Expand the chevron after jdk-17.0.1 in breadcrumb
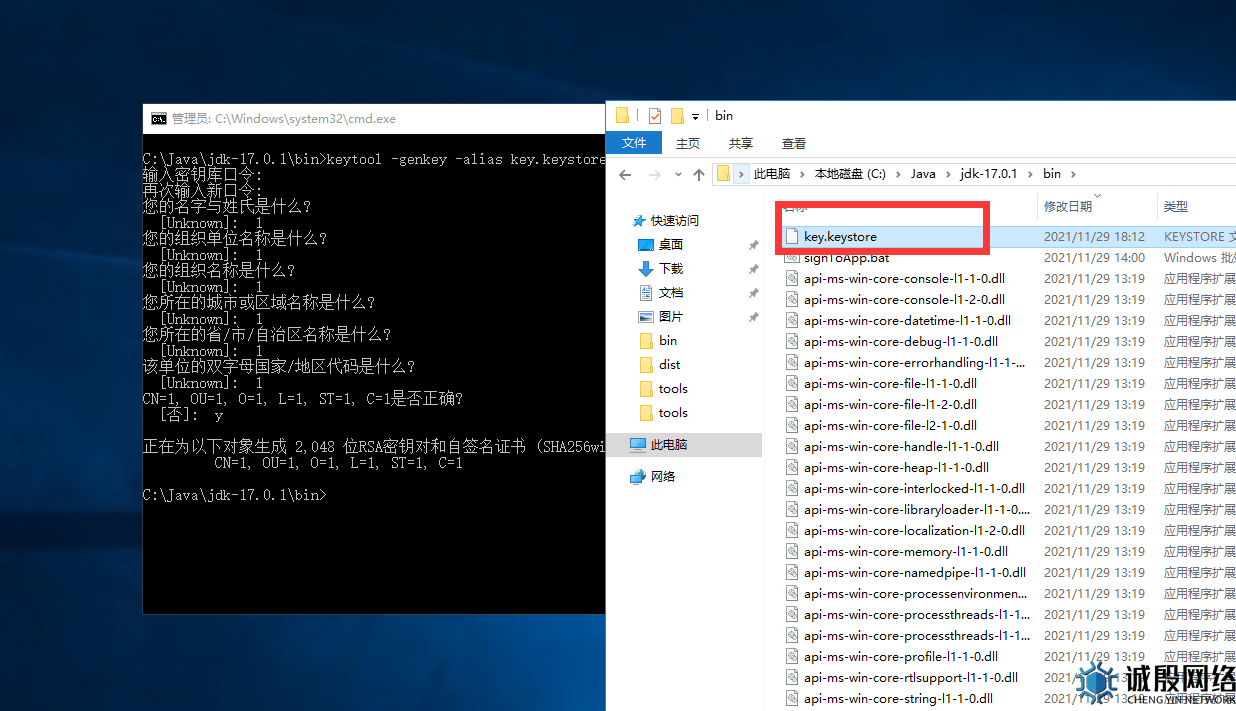Image resolution: width=1236 pixels, height=711 pixels. pyautogui.click(x=1030, y=174)
